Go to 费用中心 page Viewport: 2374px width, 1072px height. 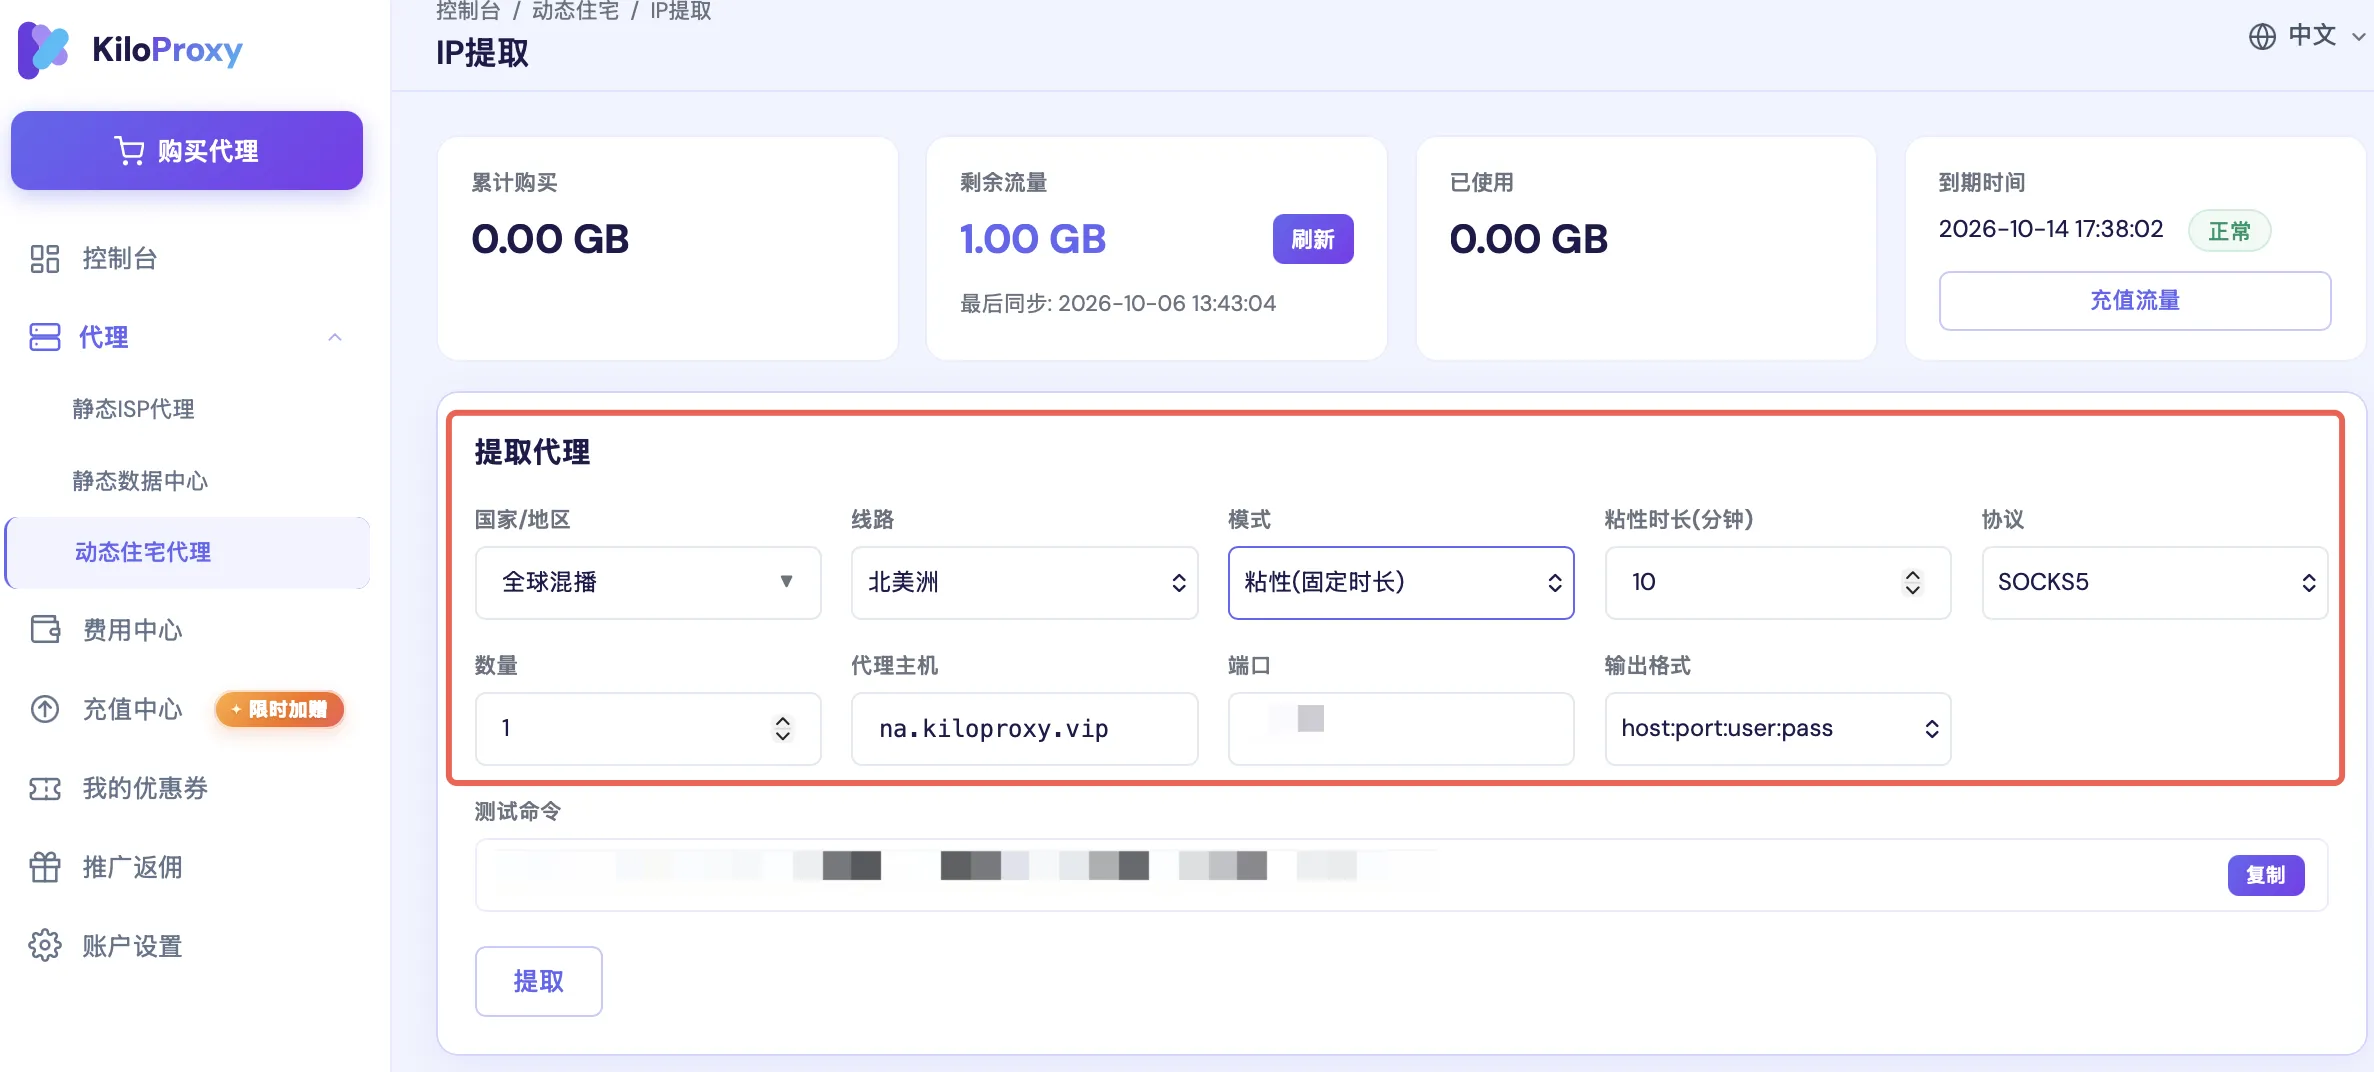tap(132, 630)
